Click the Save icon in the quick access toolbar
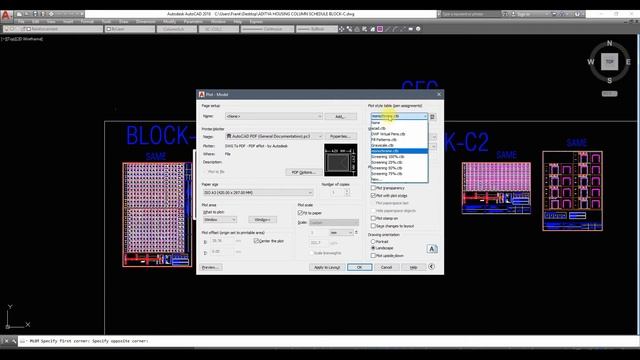640x360 pixels. click(35, 14)
